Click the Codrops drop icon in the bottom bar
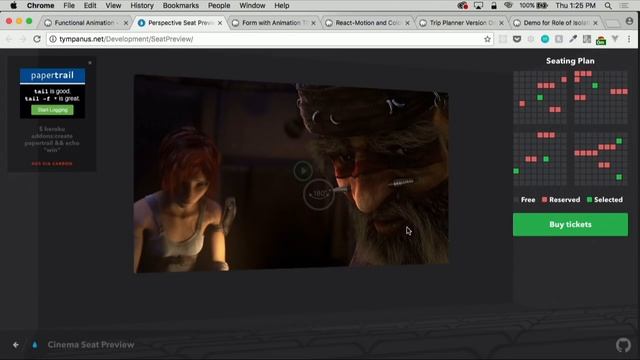Screen dimensions: 640x360 [35, 345]
